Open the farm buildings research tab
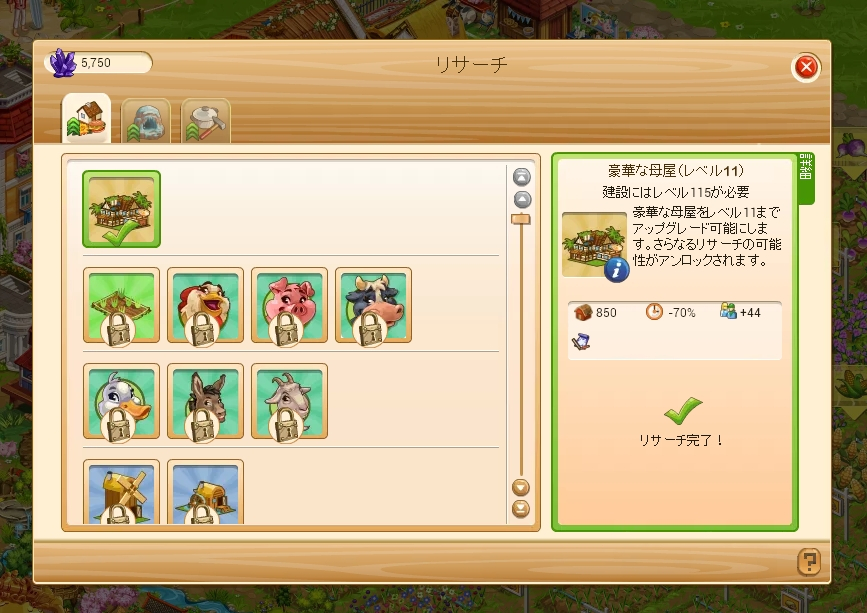 86,118
